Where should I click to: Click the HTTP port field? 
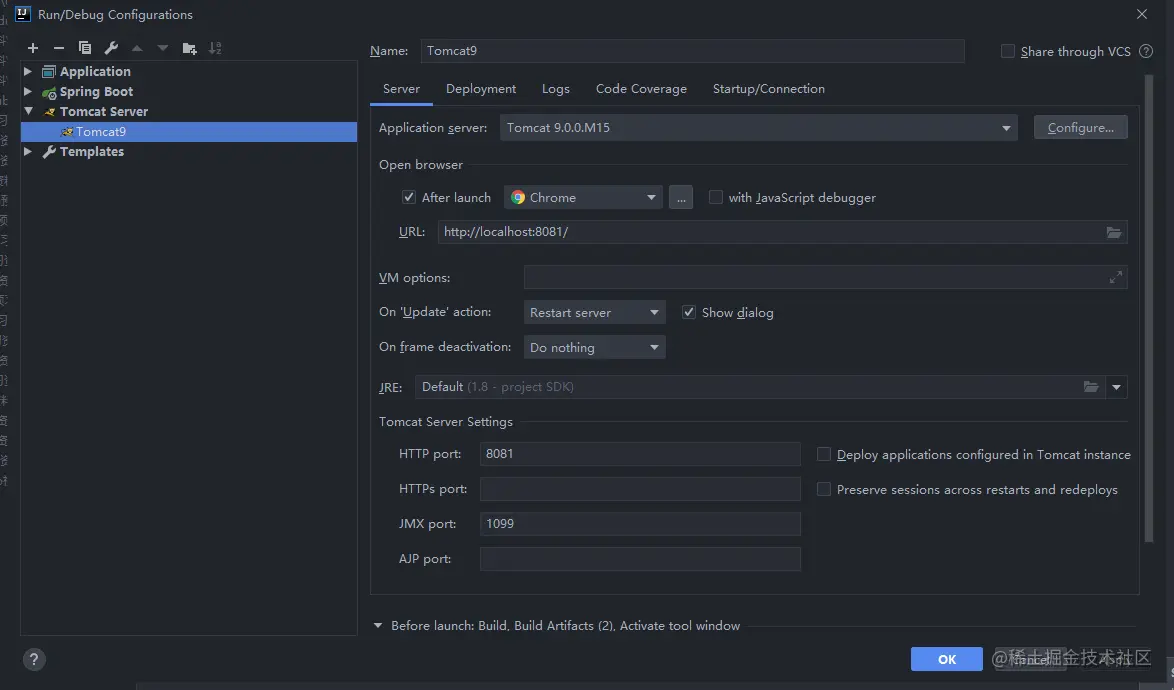[640, 454]
